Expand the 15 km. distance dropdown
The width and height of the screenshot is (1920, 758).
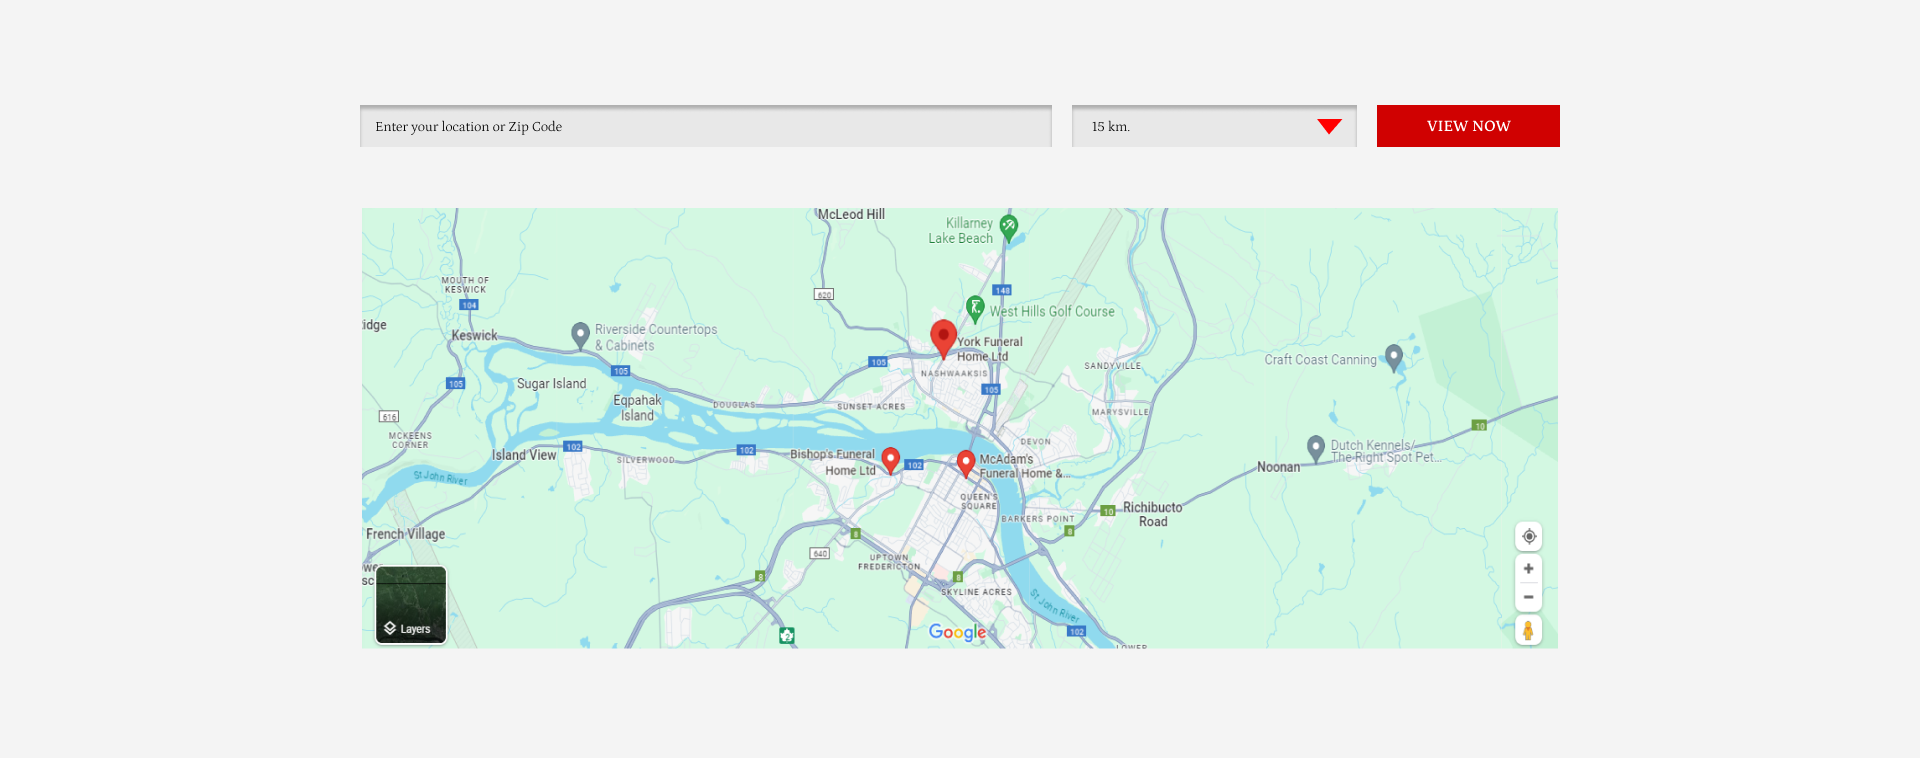pos(1214,126)
